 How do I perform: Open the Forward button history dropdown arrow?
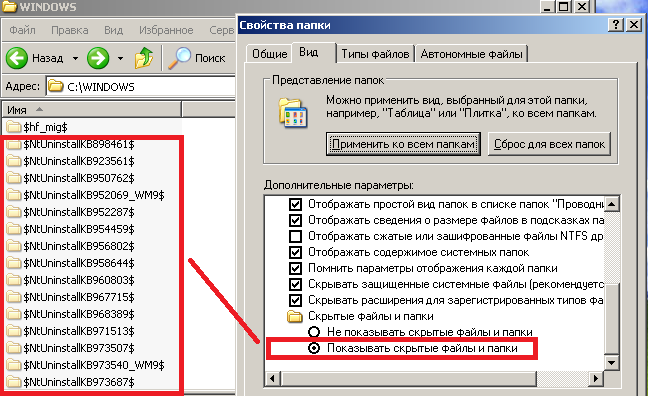coord(120,58)
